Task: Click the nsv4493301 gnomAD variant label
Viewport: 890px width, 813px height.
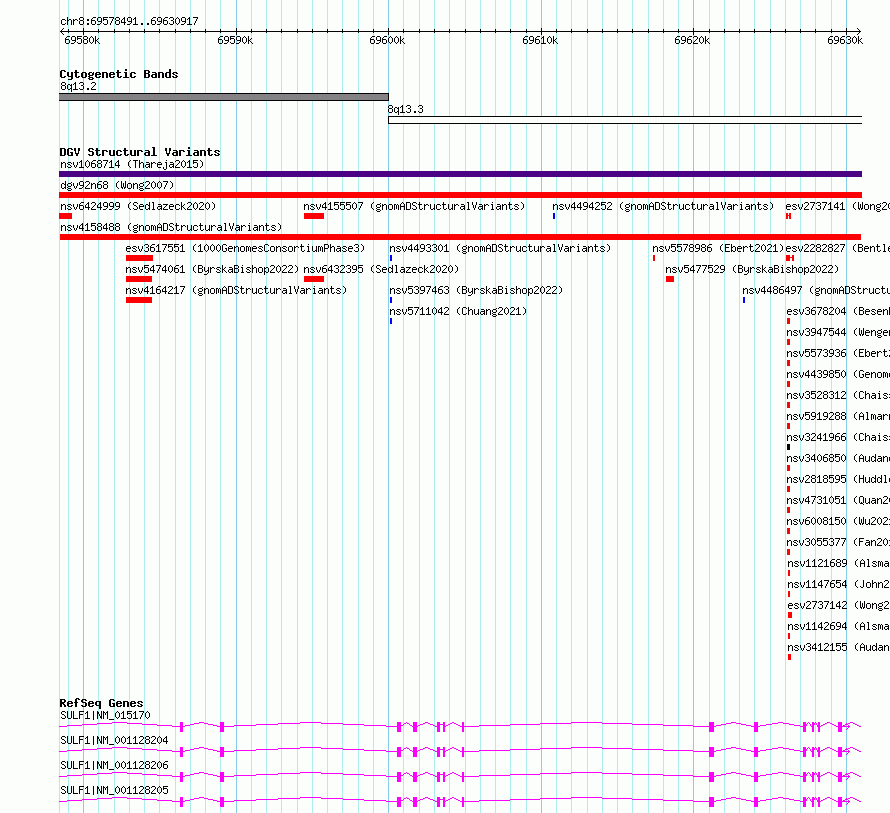Action: click(500, 248)
